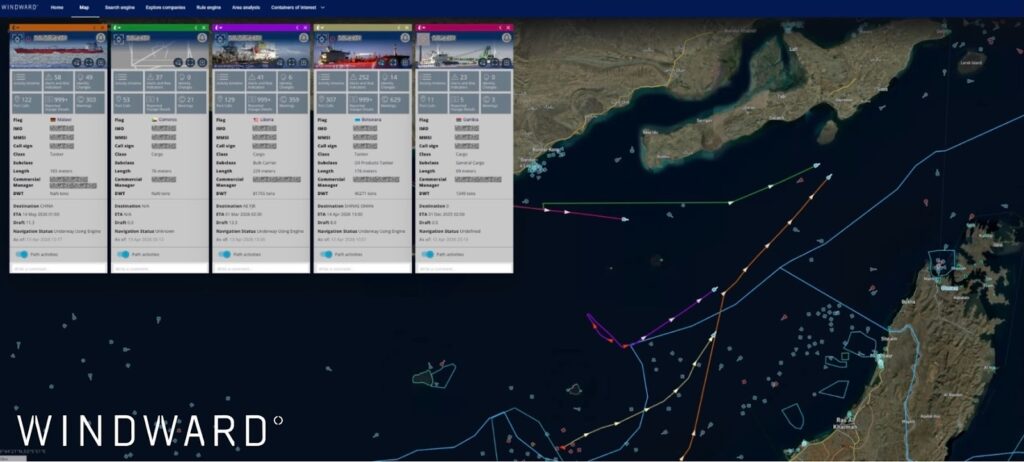Click target icon on Malawi vessel card
The height and width of the screenshot is (462, 1024).
coord(18,39)
